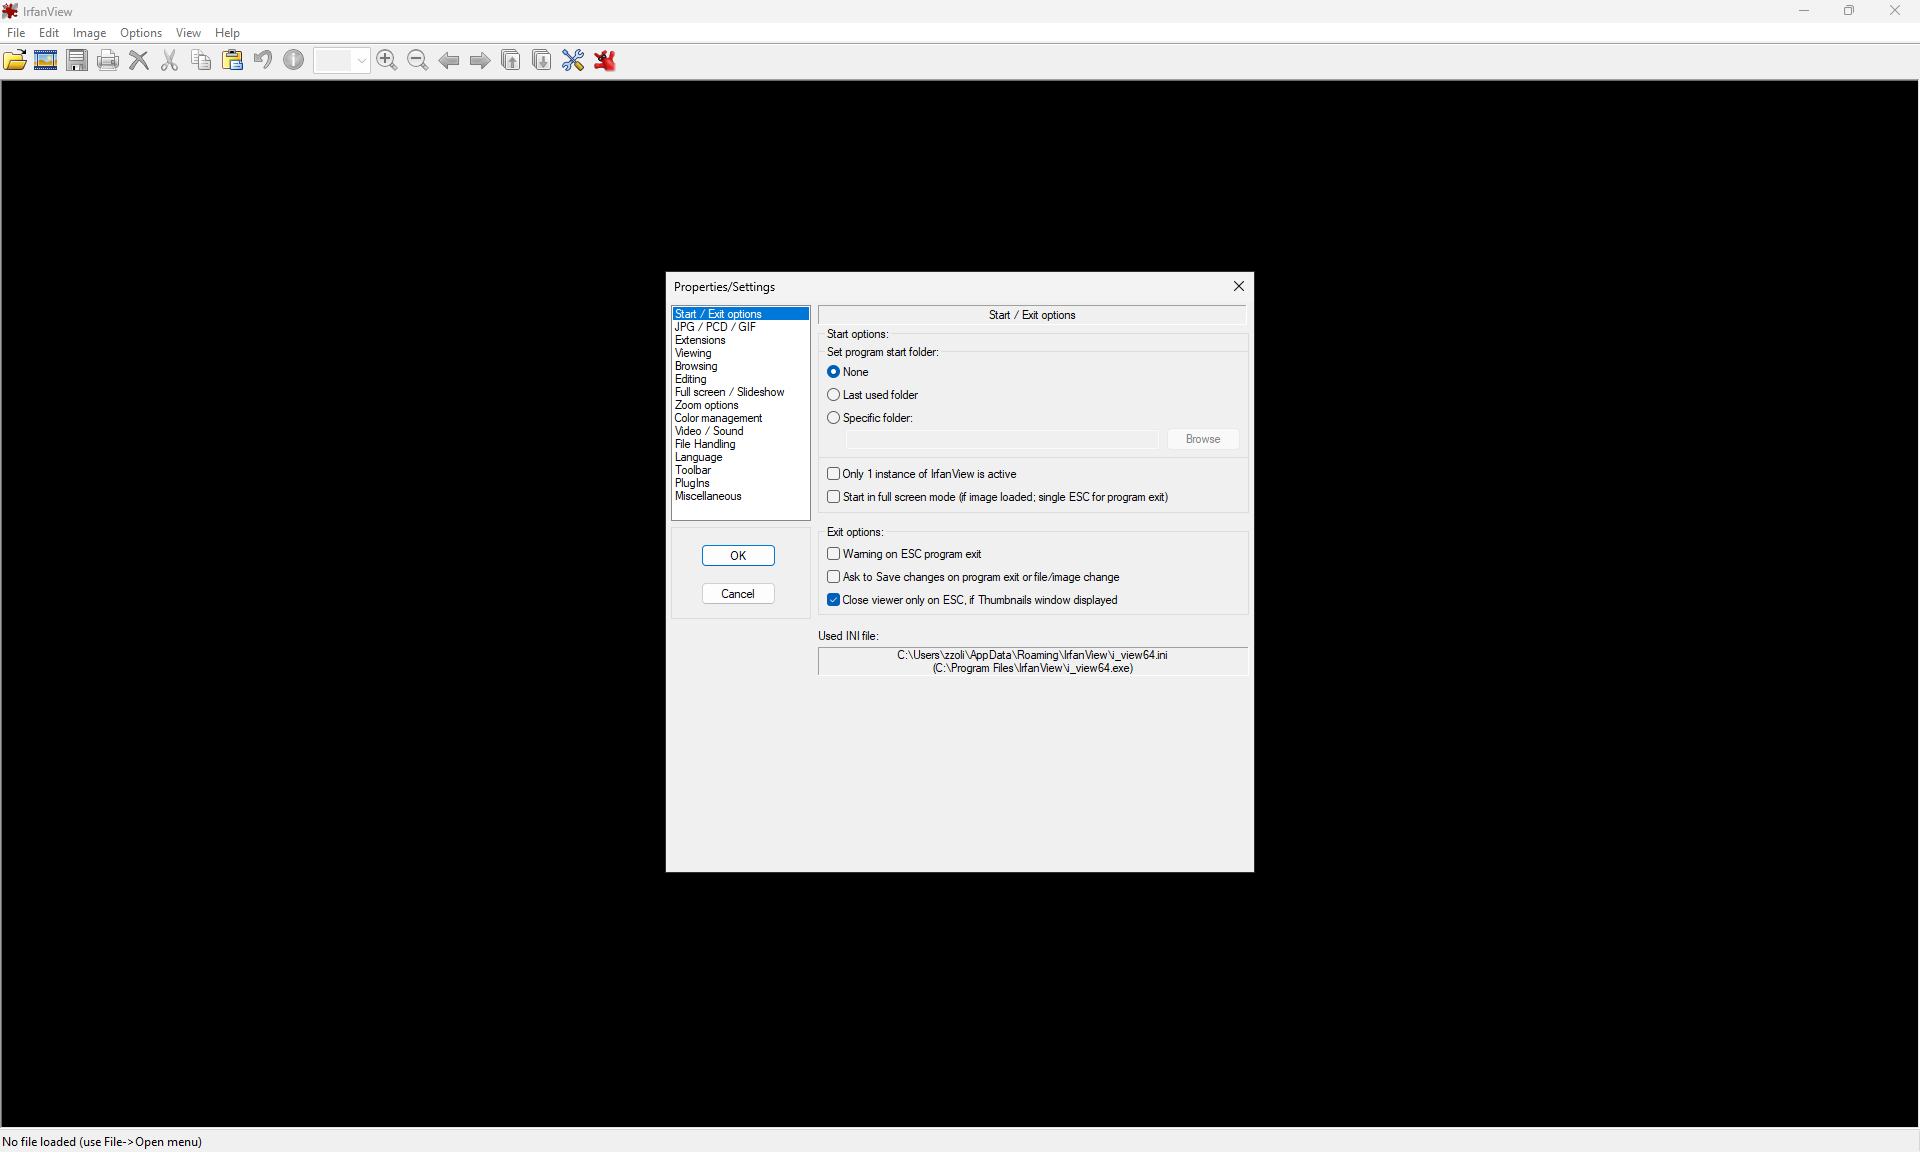Minimize the IrfanView window
Viewport: 1920px width, 1152px height.
1804,11
